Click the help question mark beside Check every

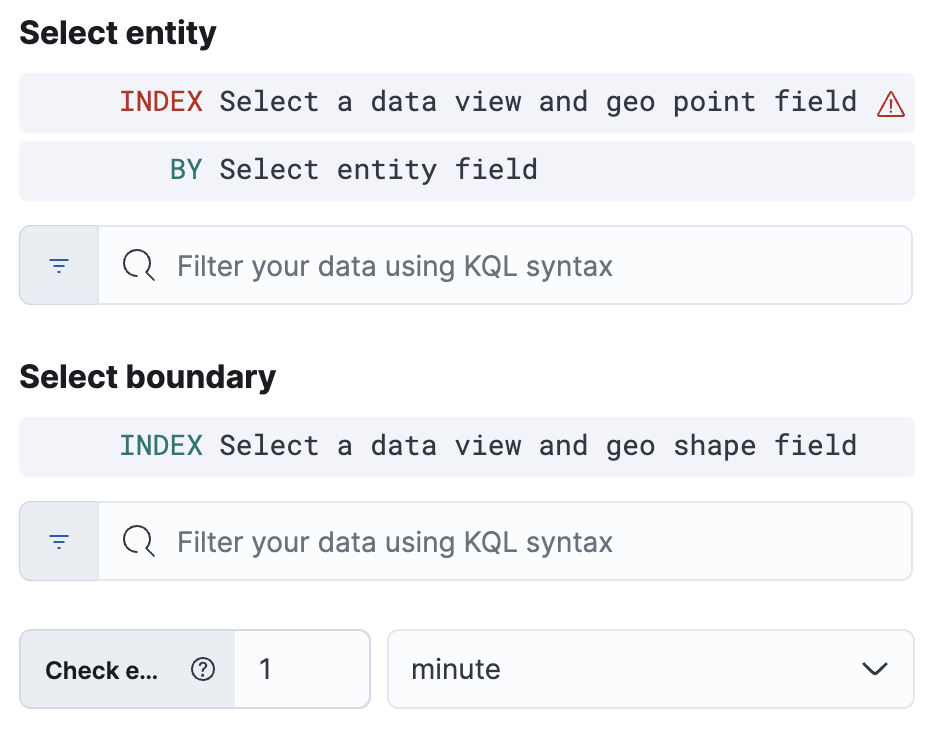tap(203, 670)
